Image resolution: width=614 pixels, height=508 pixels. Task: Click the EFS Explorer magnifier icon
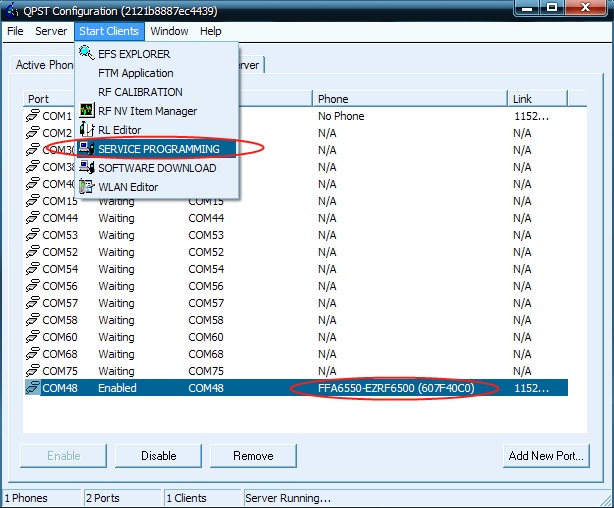(87, 53)
